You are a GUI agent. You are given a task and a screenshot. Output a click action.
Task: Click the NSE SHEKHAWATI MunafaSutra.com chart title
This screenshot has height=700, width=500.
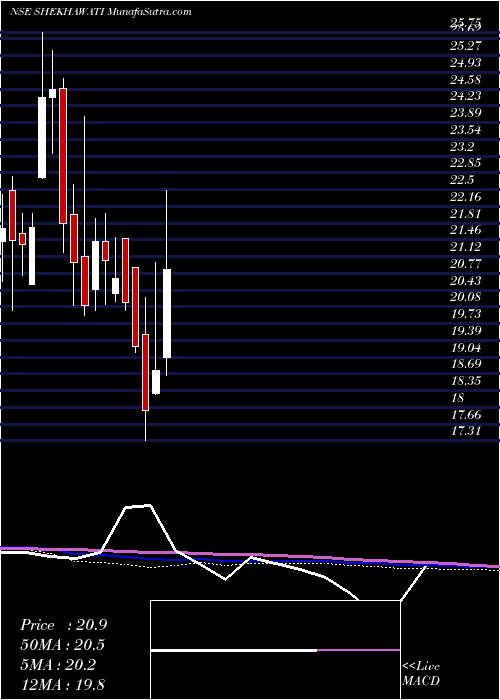point(101,12)
